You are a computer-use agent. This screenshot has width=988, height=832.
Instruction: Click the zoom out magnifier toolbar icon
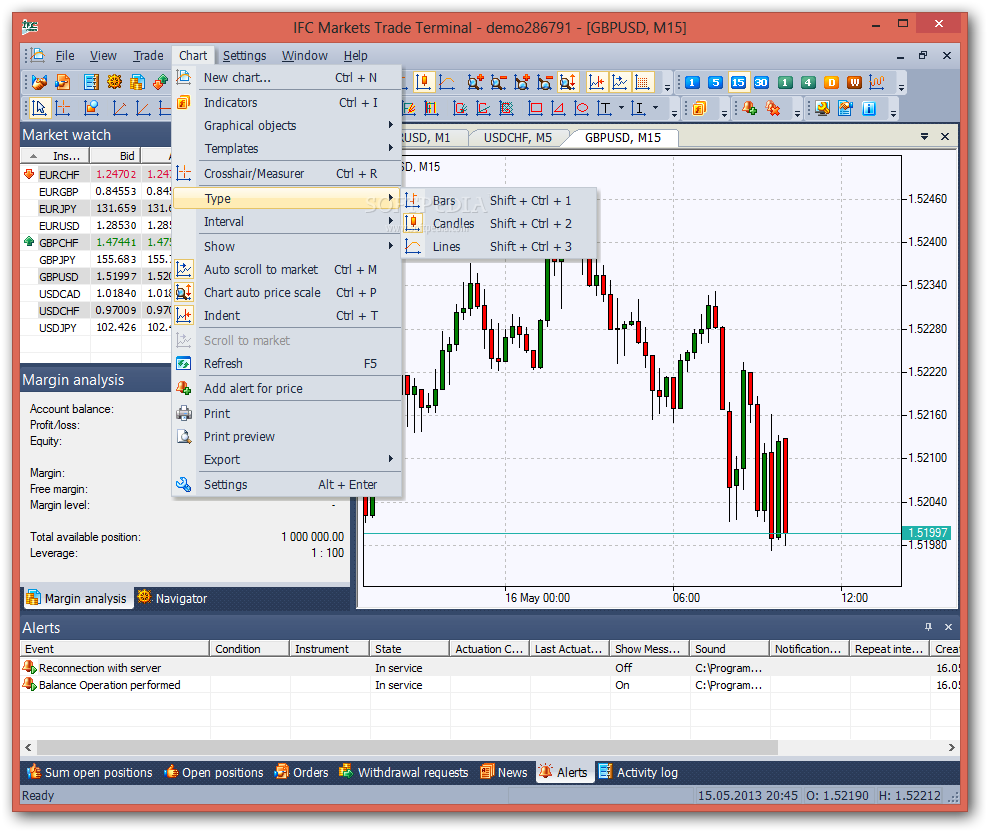498,82
